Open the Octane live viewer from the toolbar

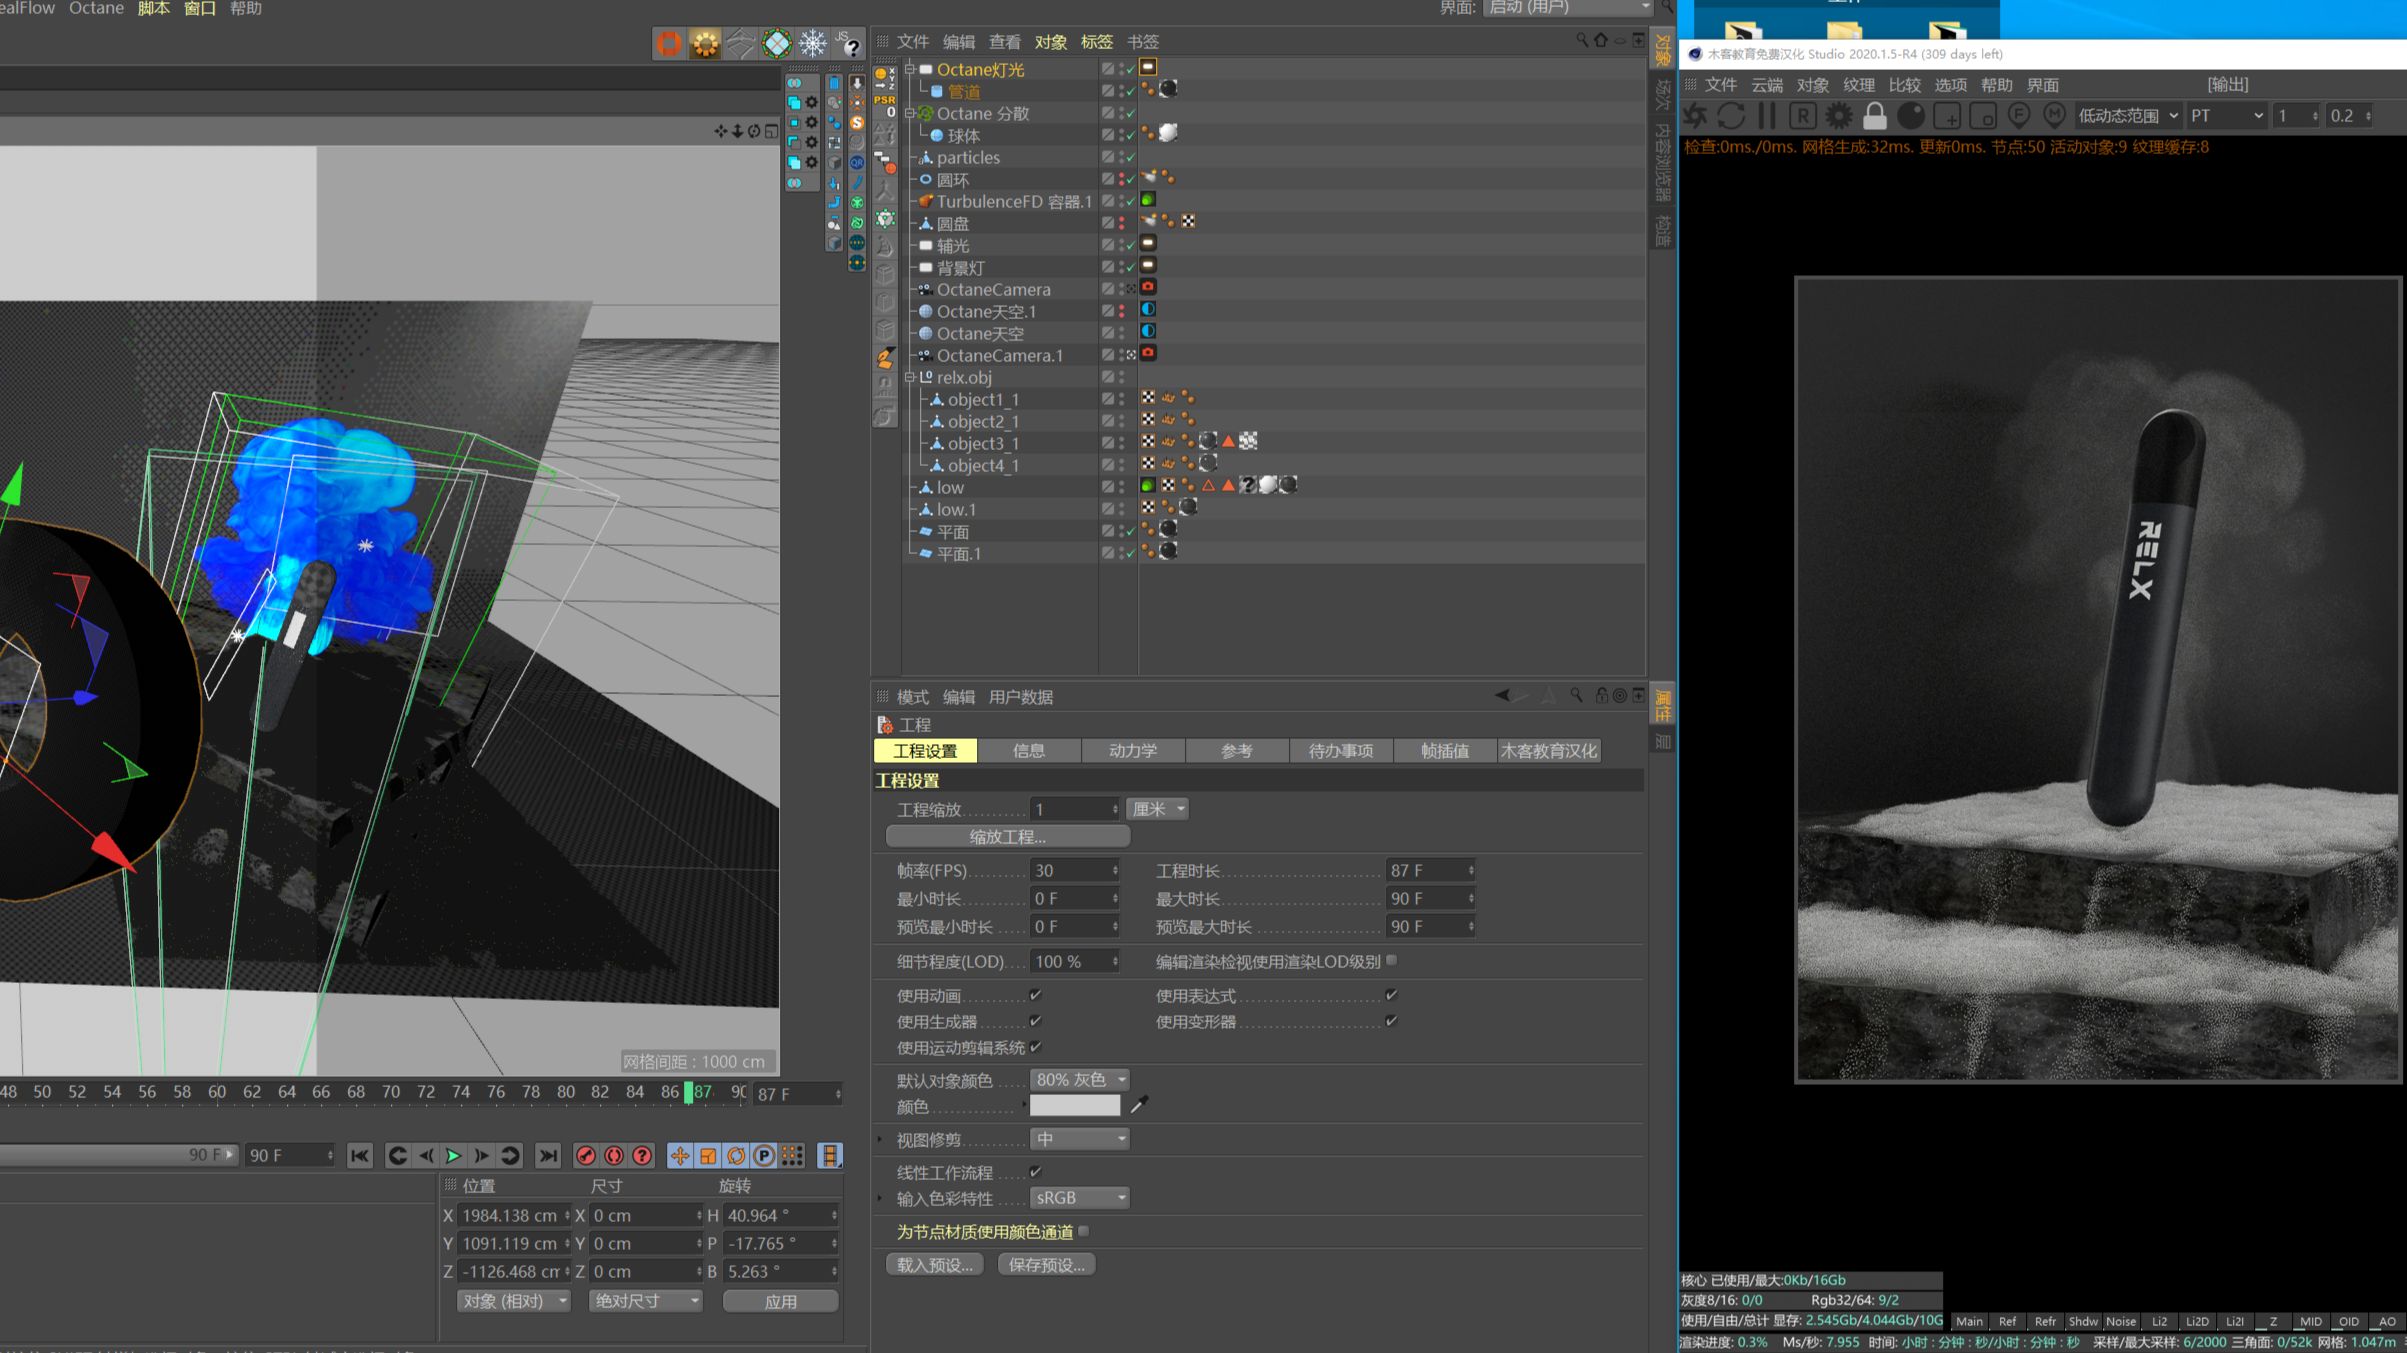pos(668,44)
